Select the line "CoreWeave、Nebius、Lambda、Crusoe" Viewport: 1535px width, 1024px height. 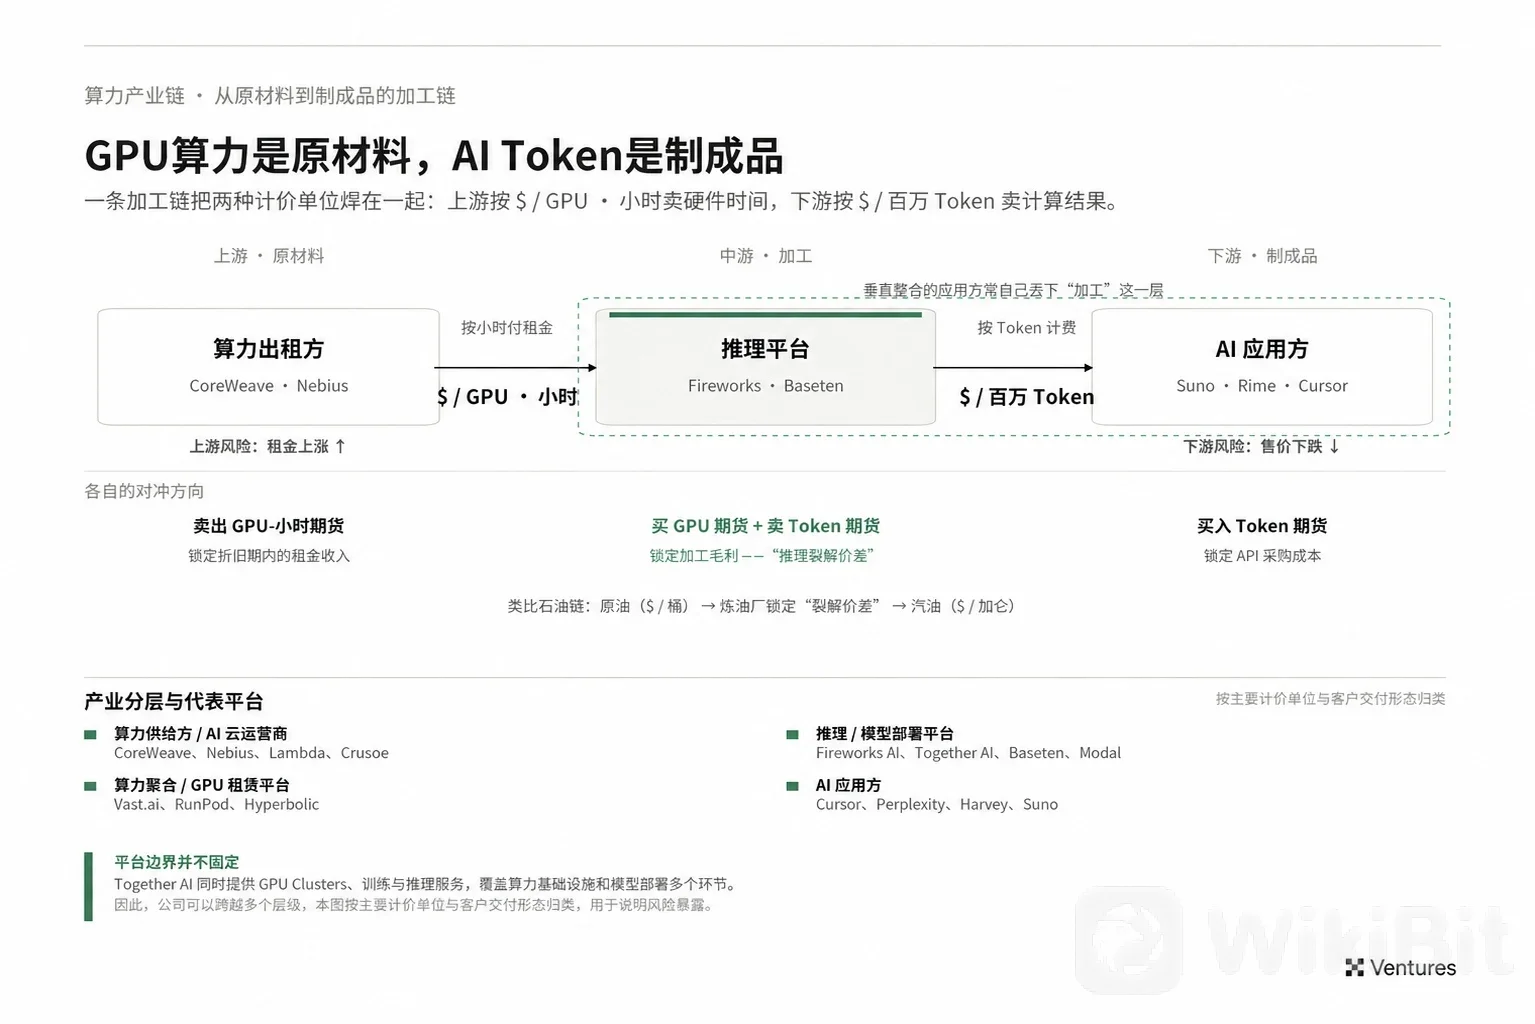coord(251,753)
